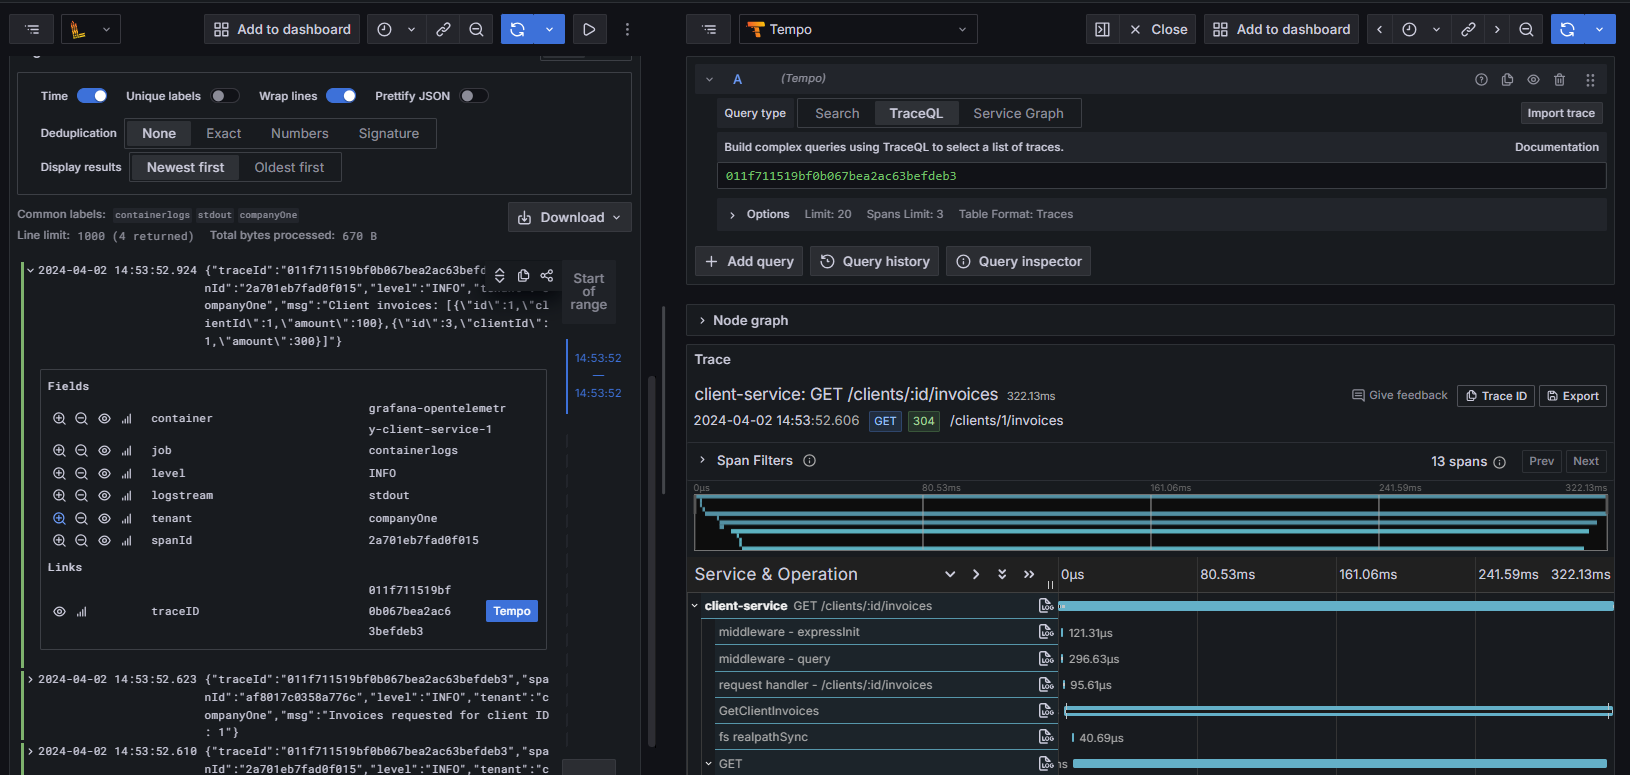Open ad-hoc statistics for logstream field
This screenshot has width=1630, height=775.
click(x=127, y=496)
